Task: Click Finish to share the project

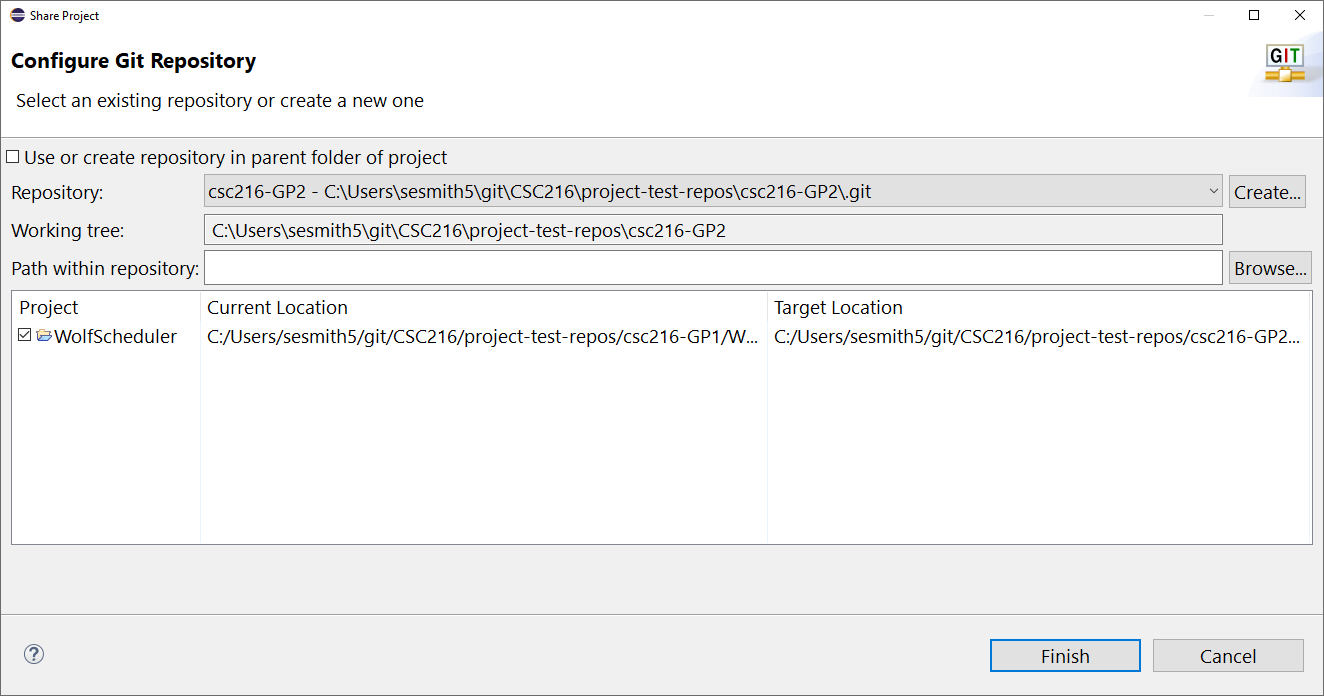Action: (x=1064, y=655)
